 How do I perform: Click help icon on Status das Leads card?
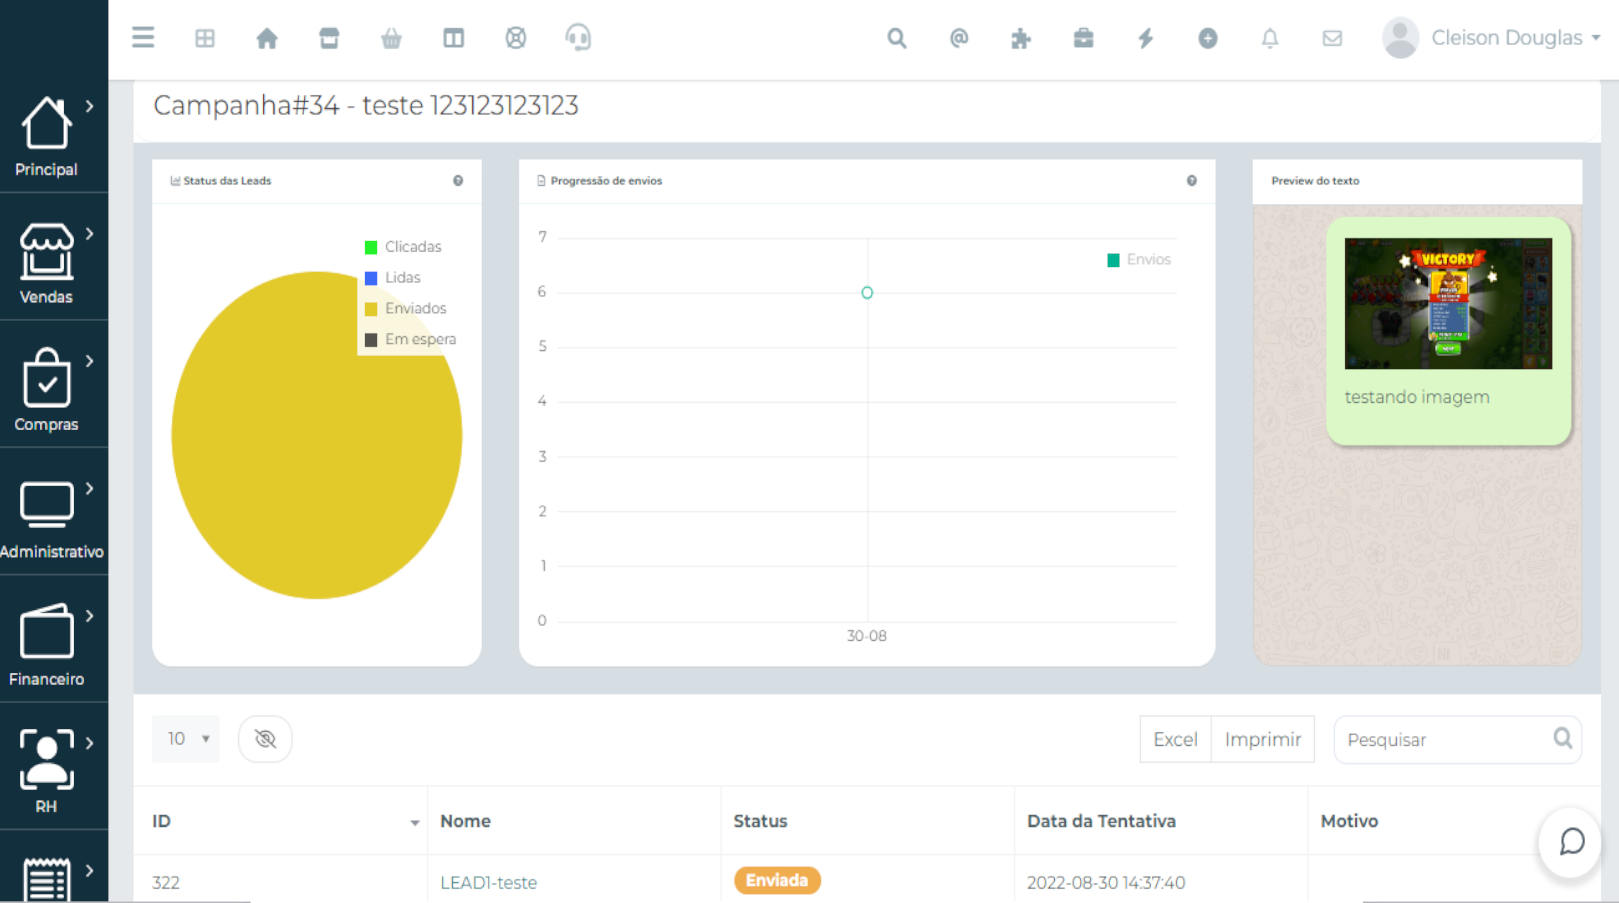coord(458,181)
